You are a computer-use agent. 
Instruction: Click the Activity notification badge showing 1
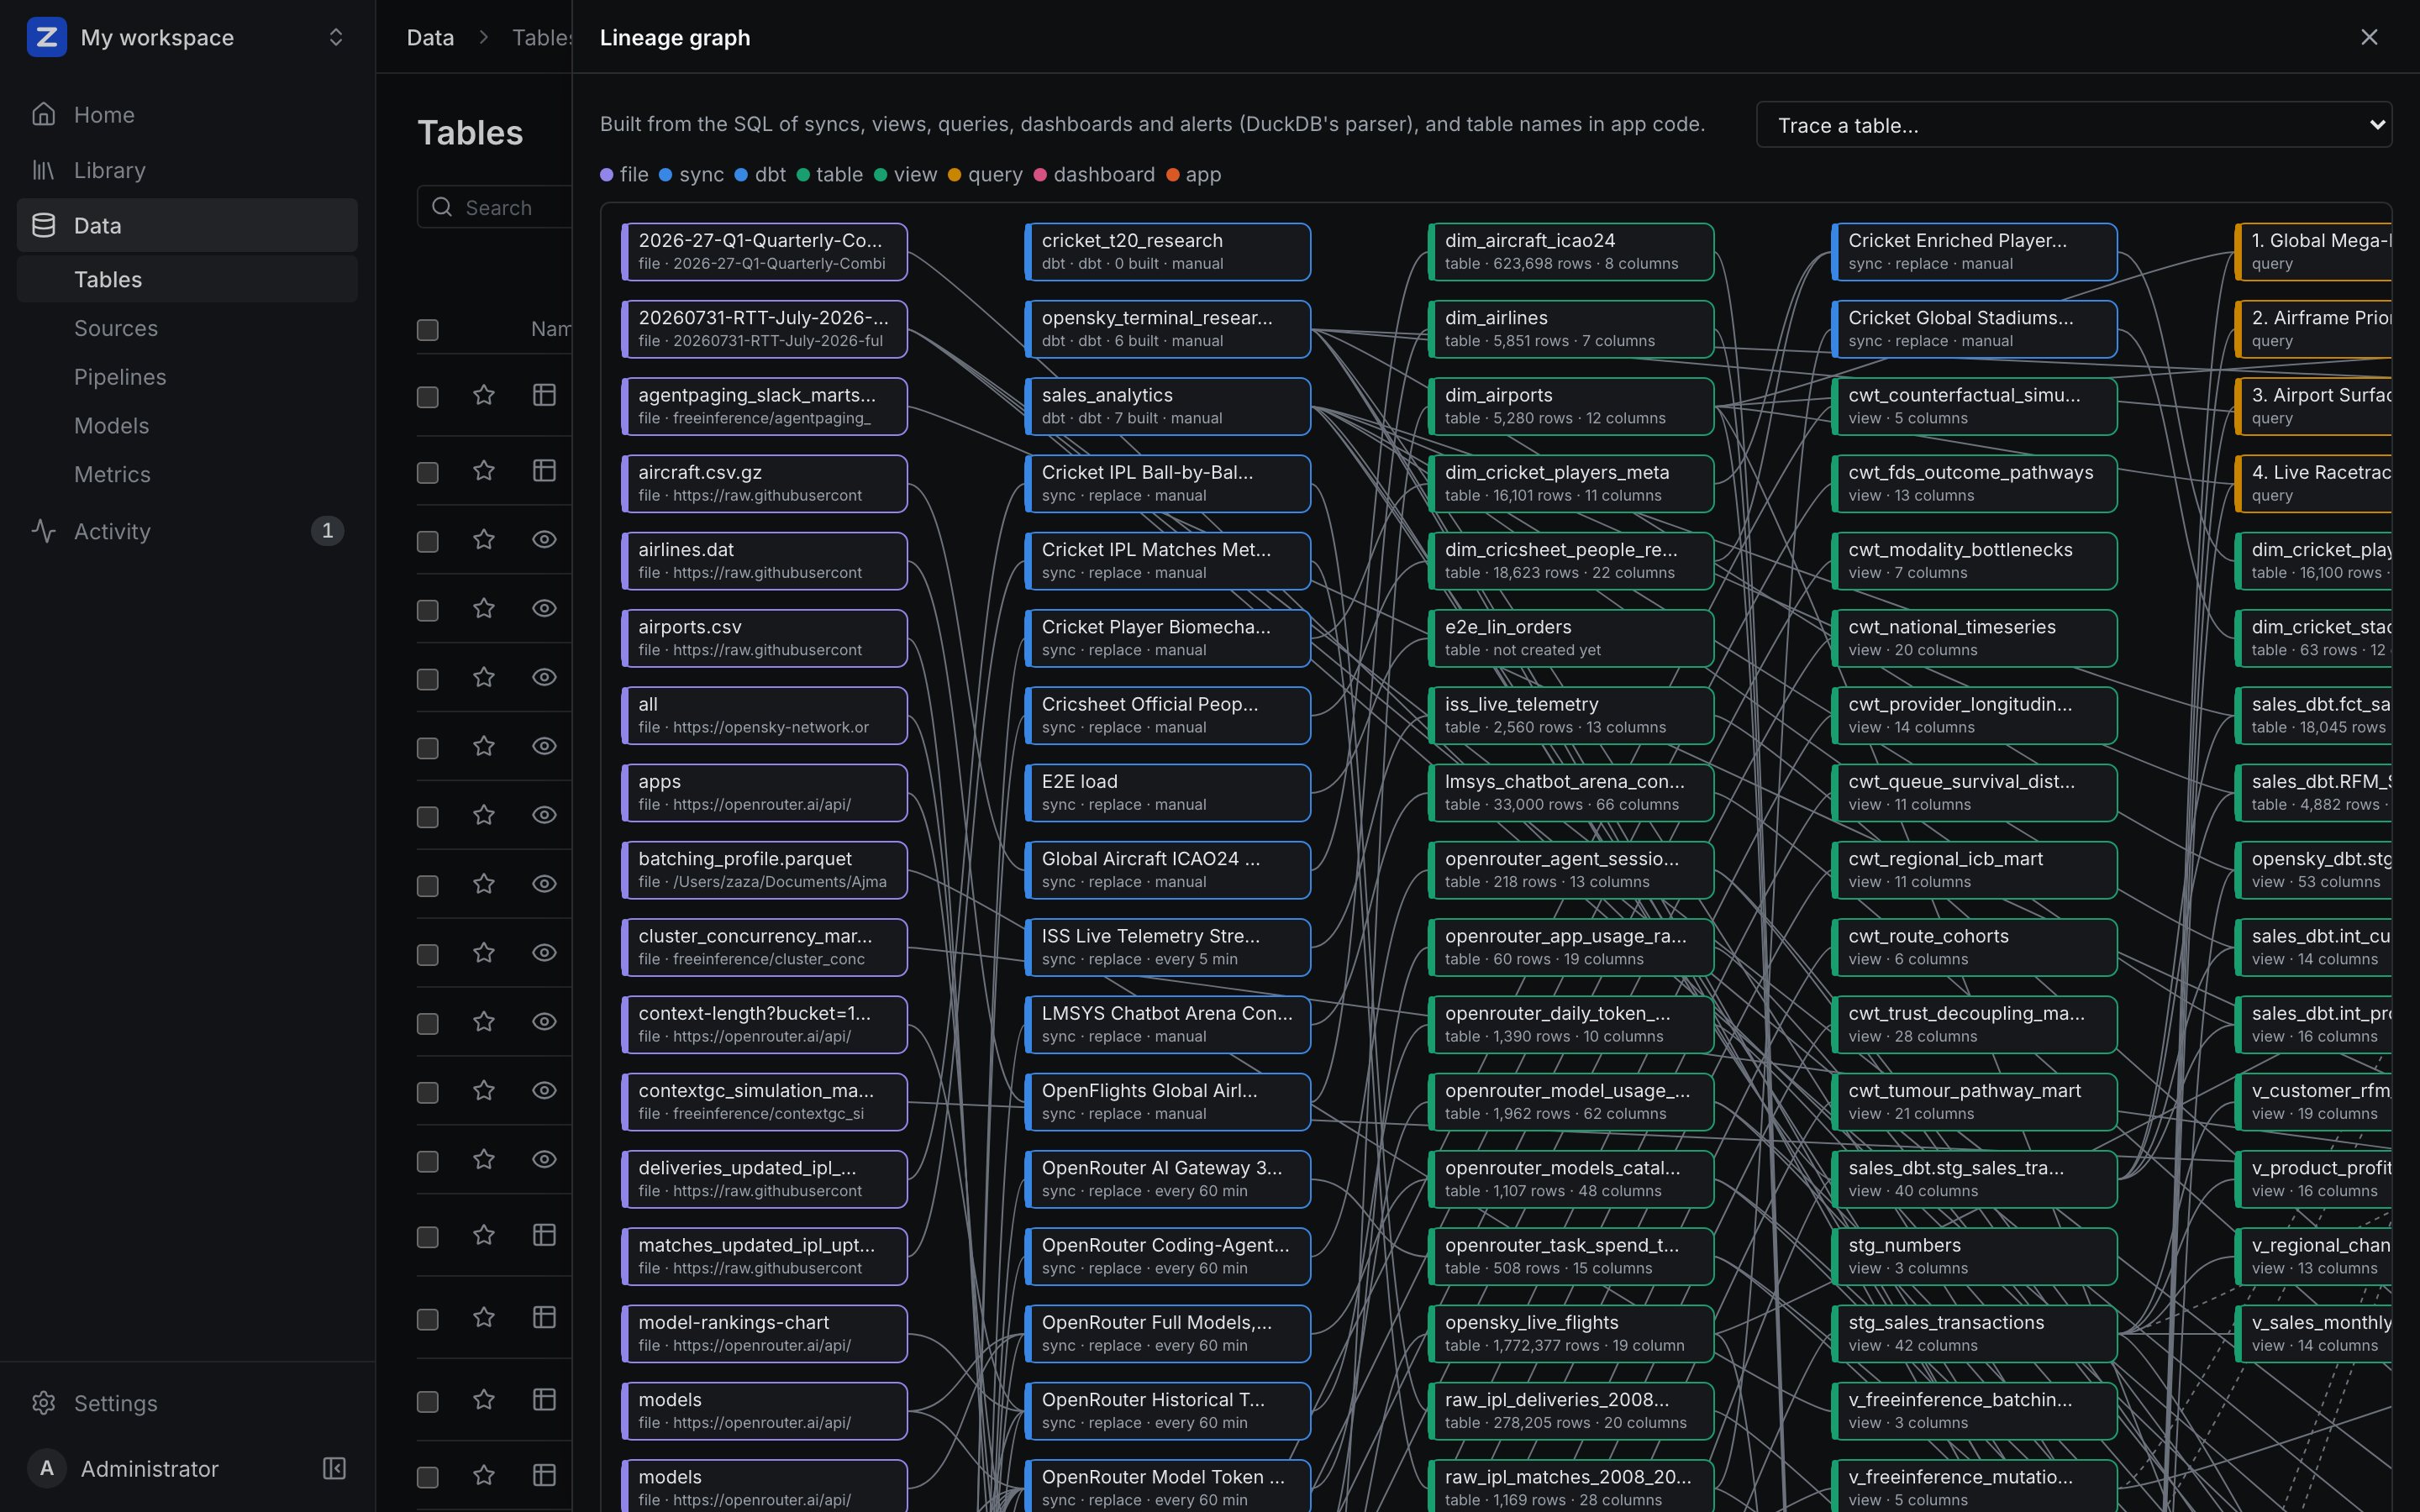point(327,531)
